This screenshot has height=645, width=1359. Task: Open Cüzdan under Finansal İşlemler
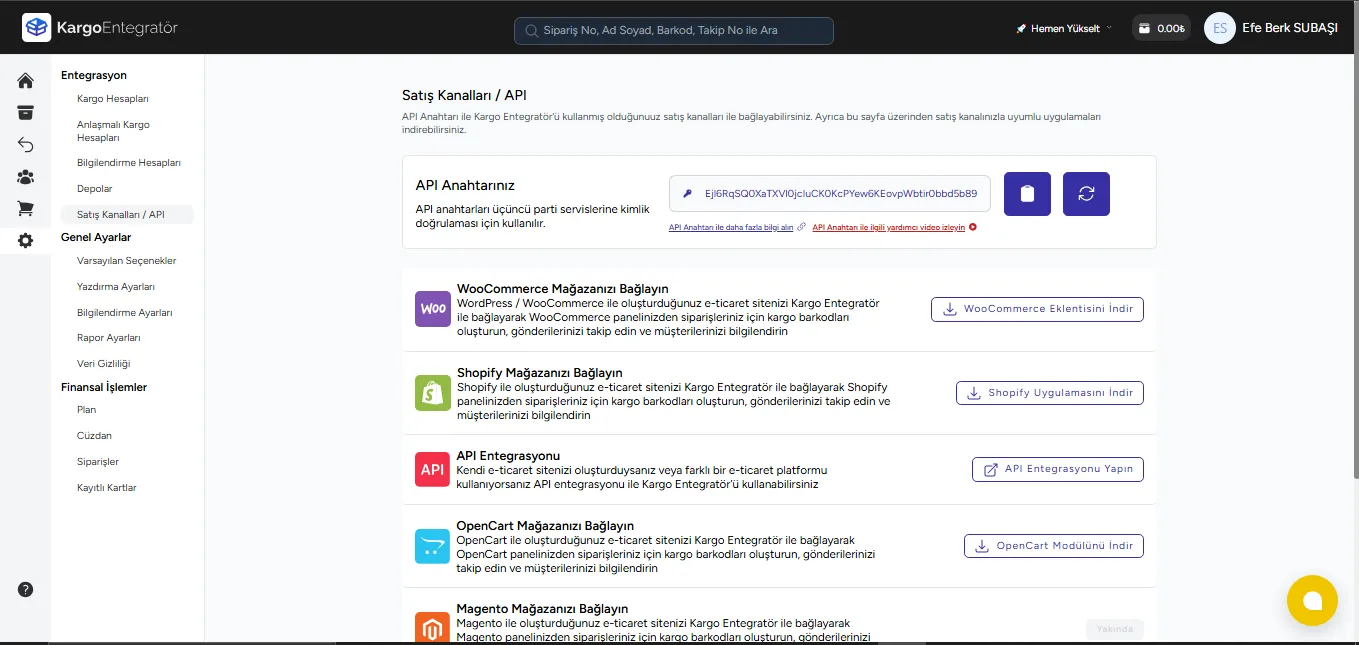[95, 436]
